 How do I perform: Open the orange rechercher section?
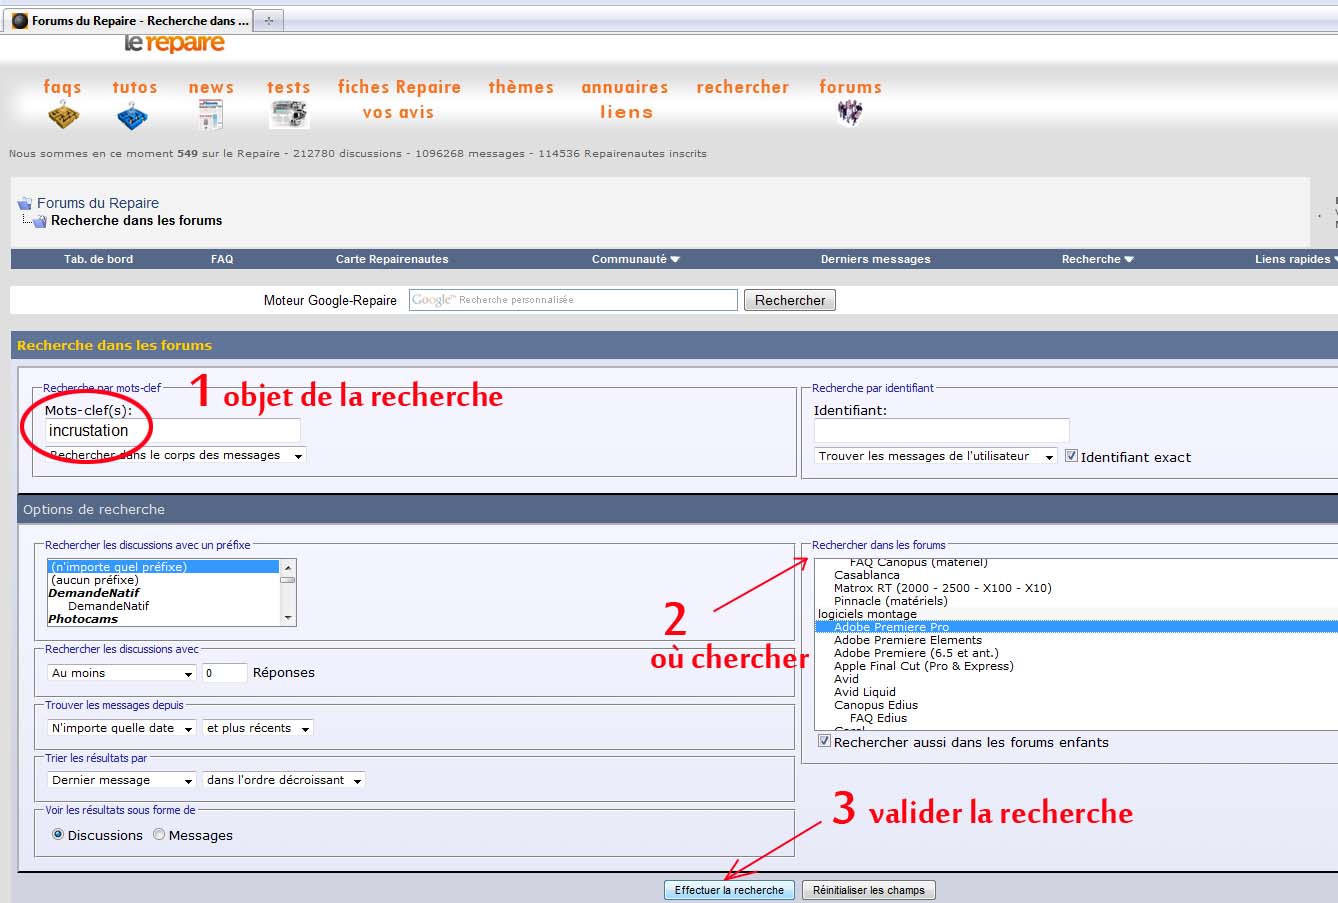743,87
